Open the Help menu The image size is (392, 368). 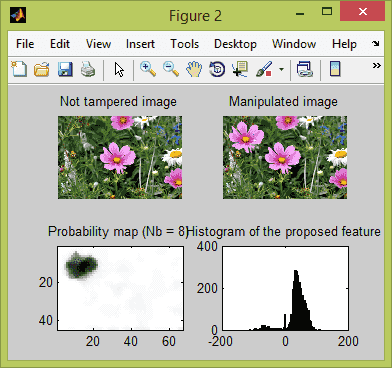coord(344,44)
